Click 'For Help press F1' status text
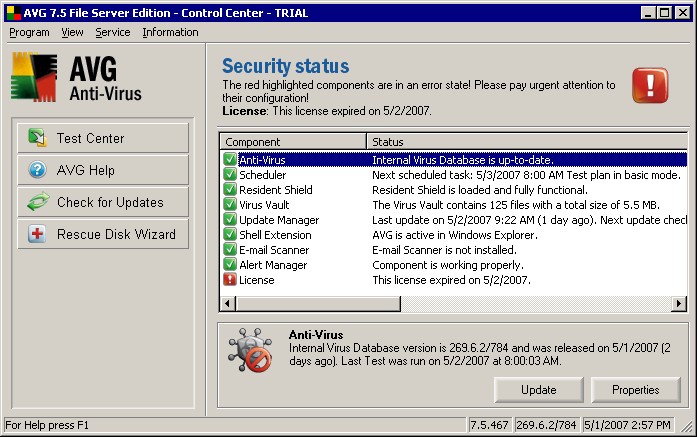The width and height of the screenshot is (697, 437). (x=47, y=425)
